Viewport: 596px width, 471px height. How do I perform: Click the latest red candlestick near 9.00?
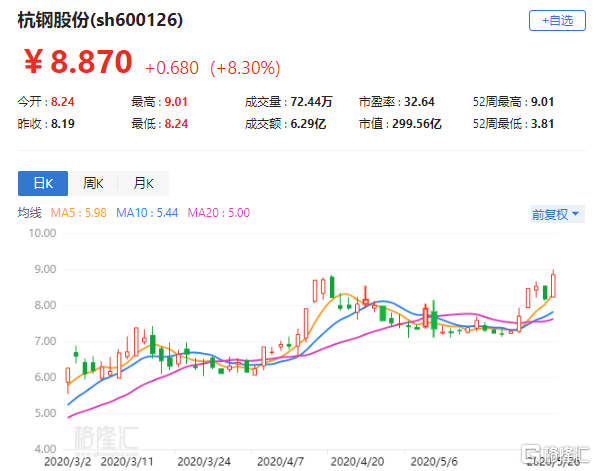[553, 285]
